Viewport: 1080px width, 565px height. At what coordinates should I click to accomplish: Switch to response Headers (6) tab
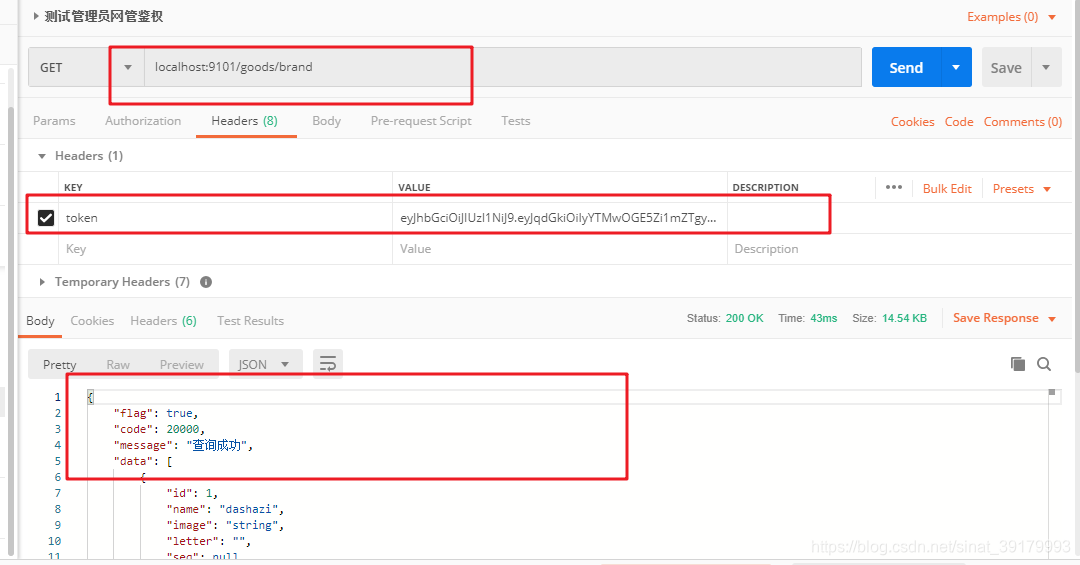[x=163, y=320]
